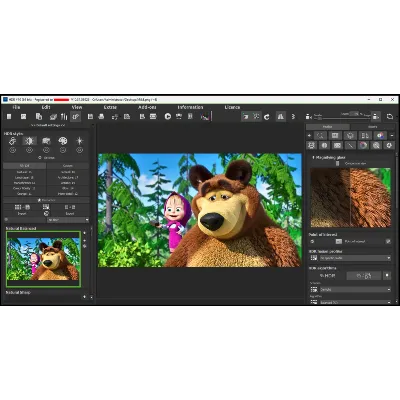Screen dimensions: 400x400
Task: Open the File menu
Action: pos(16,107)
